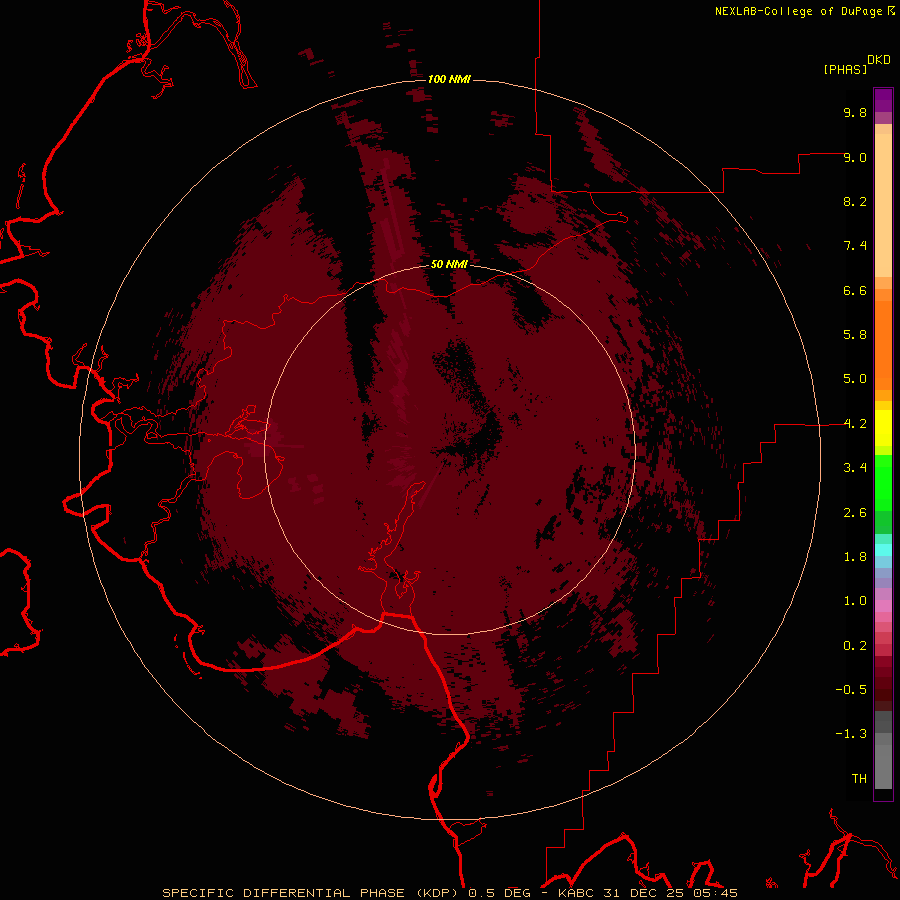Click the 50 NMI range ring label
Screen dimensions: 900x900
click(x=449, y=264)
